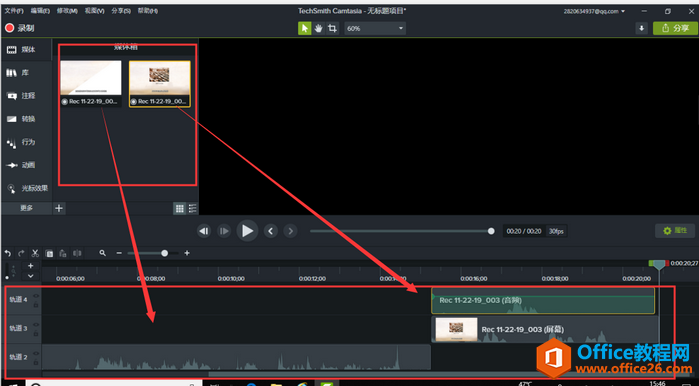699x386 pixels.
Task: Click the import media plus button
Action: click(59, 208)
